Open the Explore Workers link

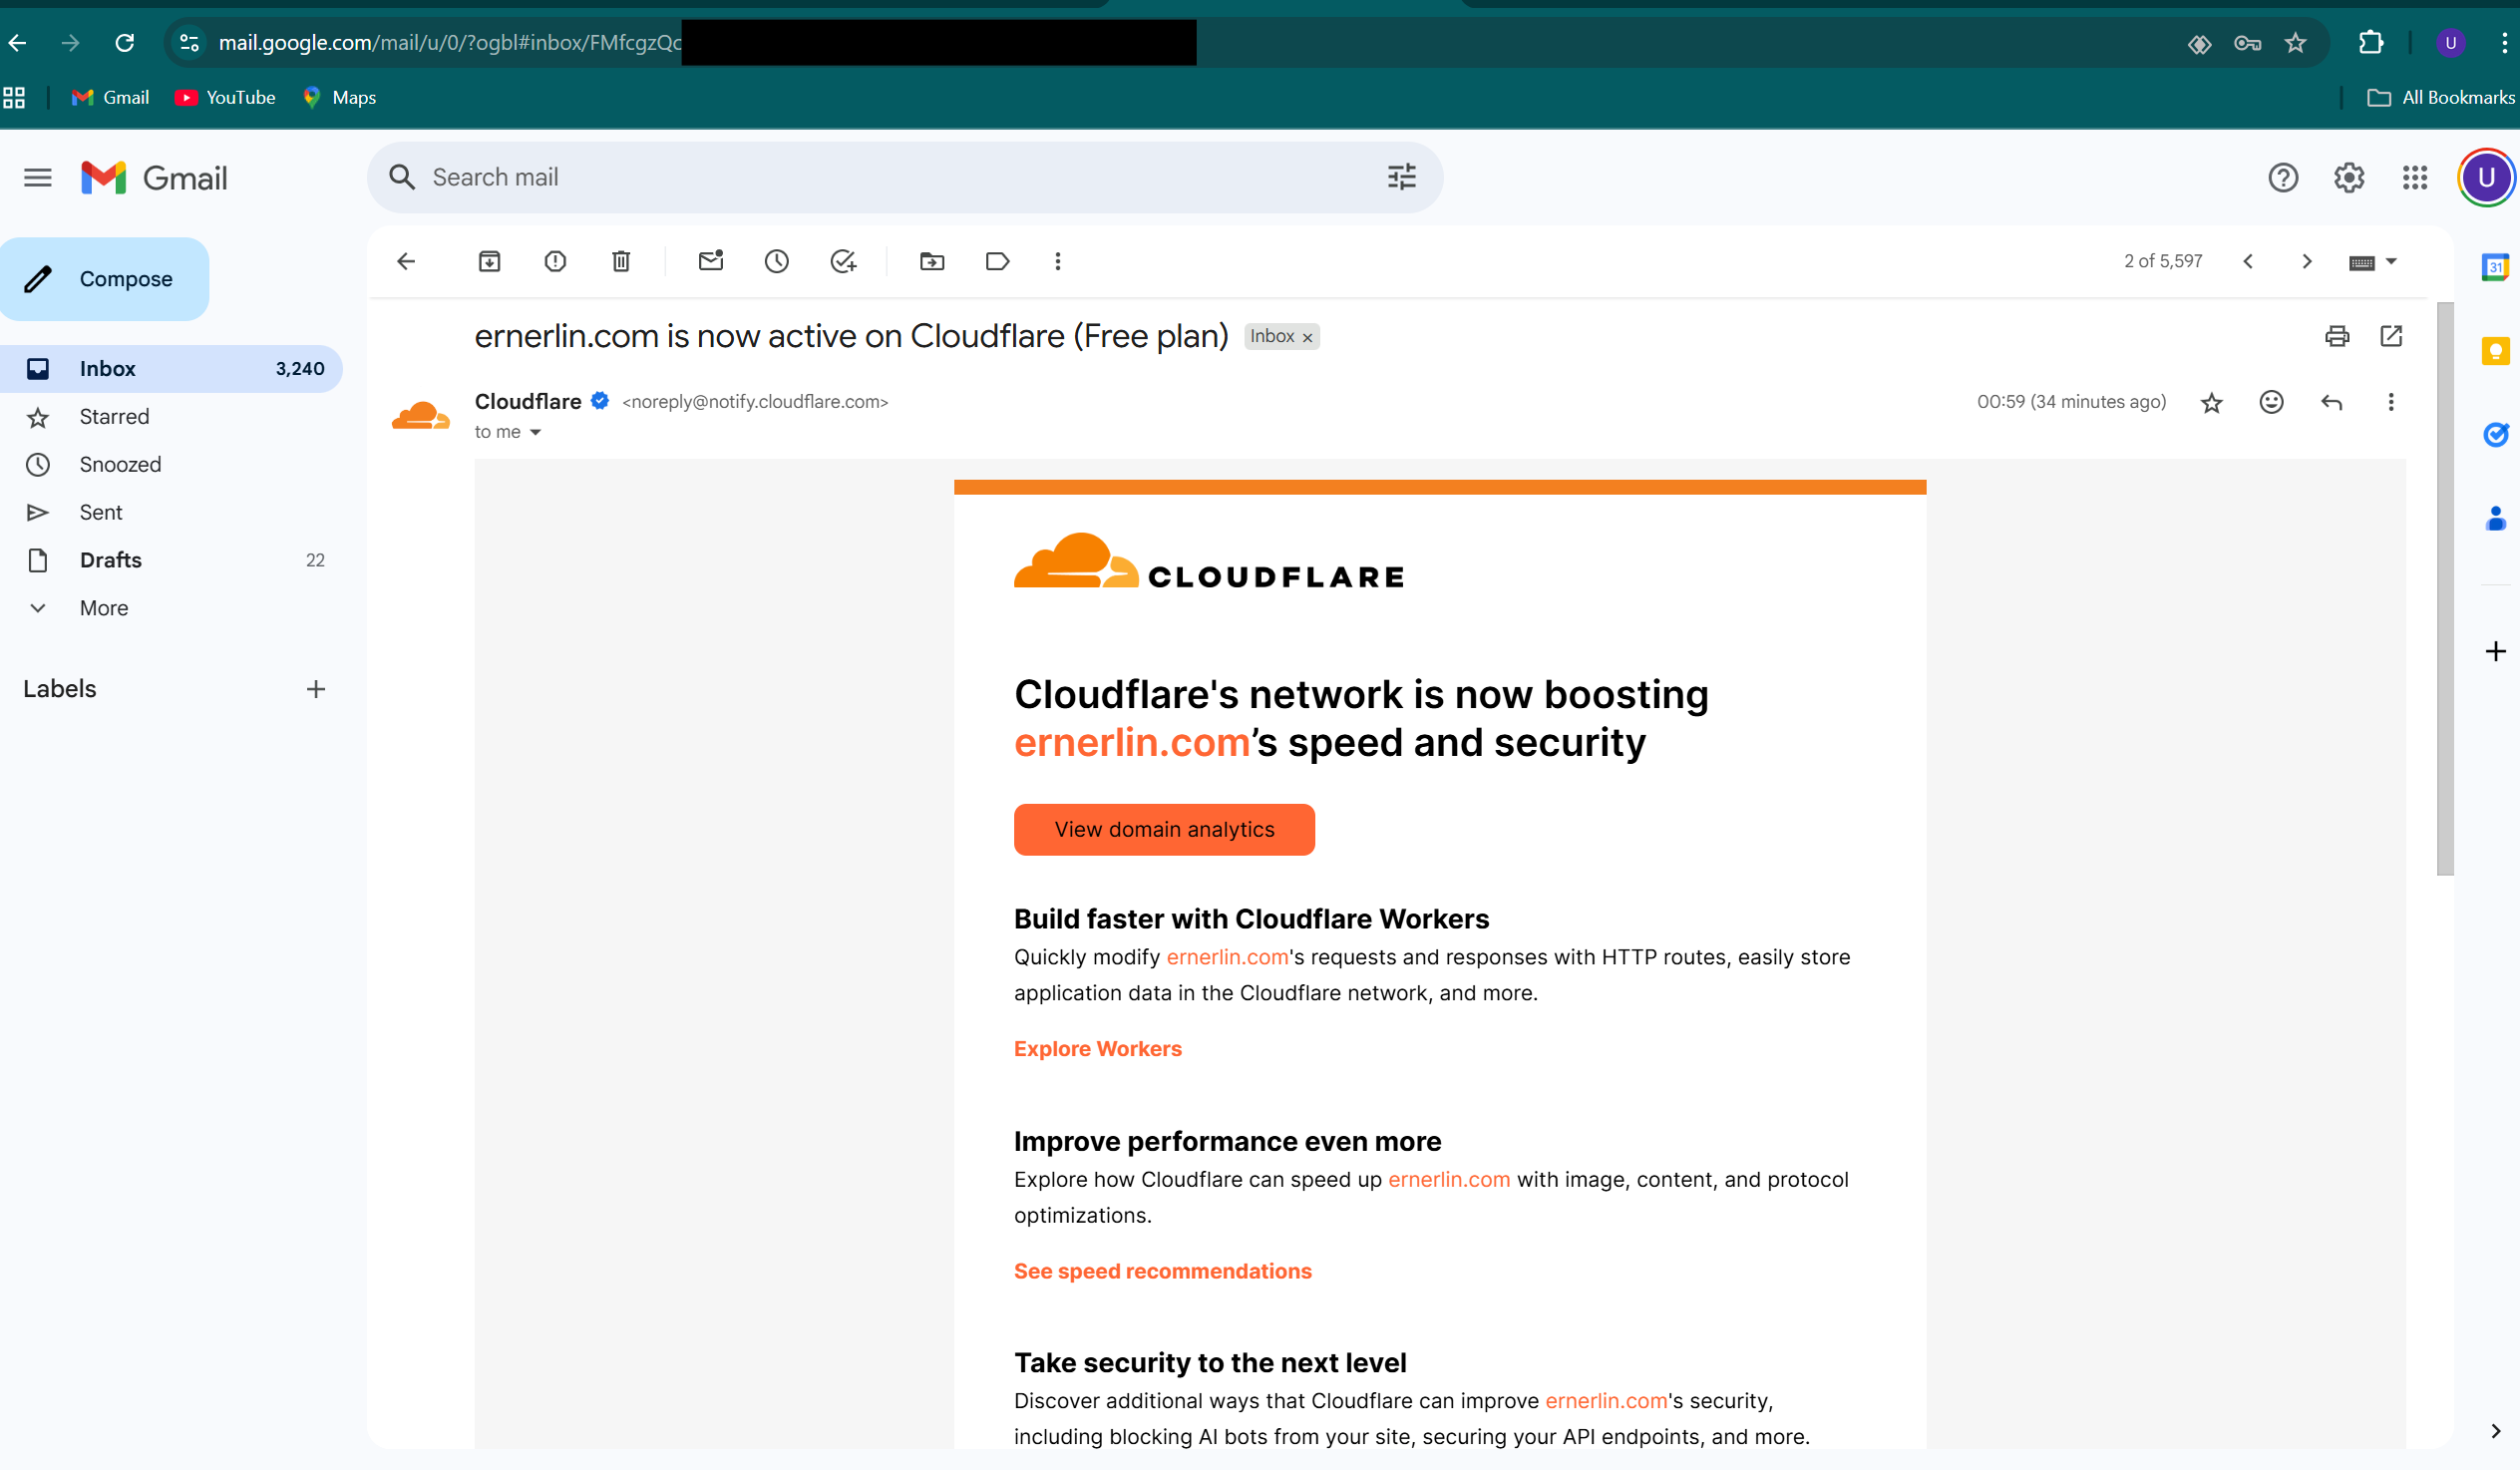click(1097, 1048)
